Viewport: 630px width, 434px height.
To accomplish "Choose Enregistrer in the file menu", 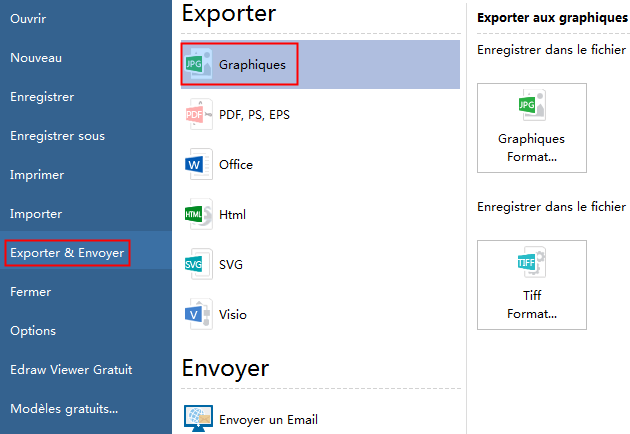I will click(42, 97).
